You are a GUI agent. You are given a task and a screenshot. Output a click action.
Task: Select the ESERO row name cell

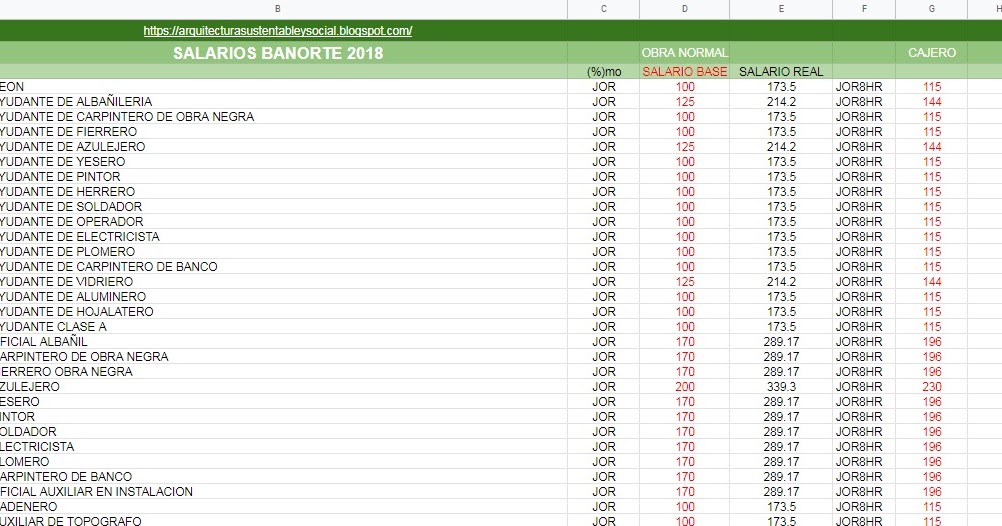coord(283,402)
